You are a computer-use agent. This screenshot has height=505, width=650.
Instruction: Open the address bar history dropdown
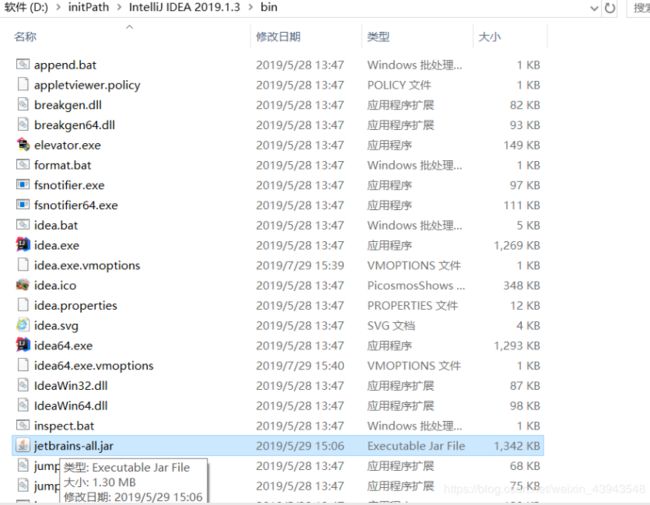[594, 8]
